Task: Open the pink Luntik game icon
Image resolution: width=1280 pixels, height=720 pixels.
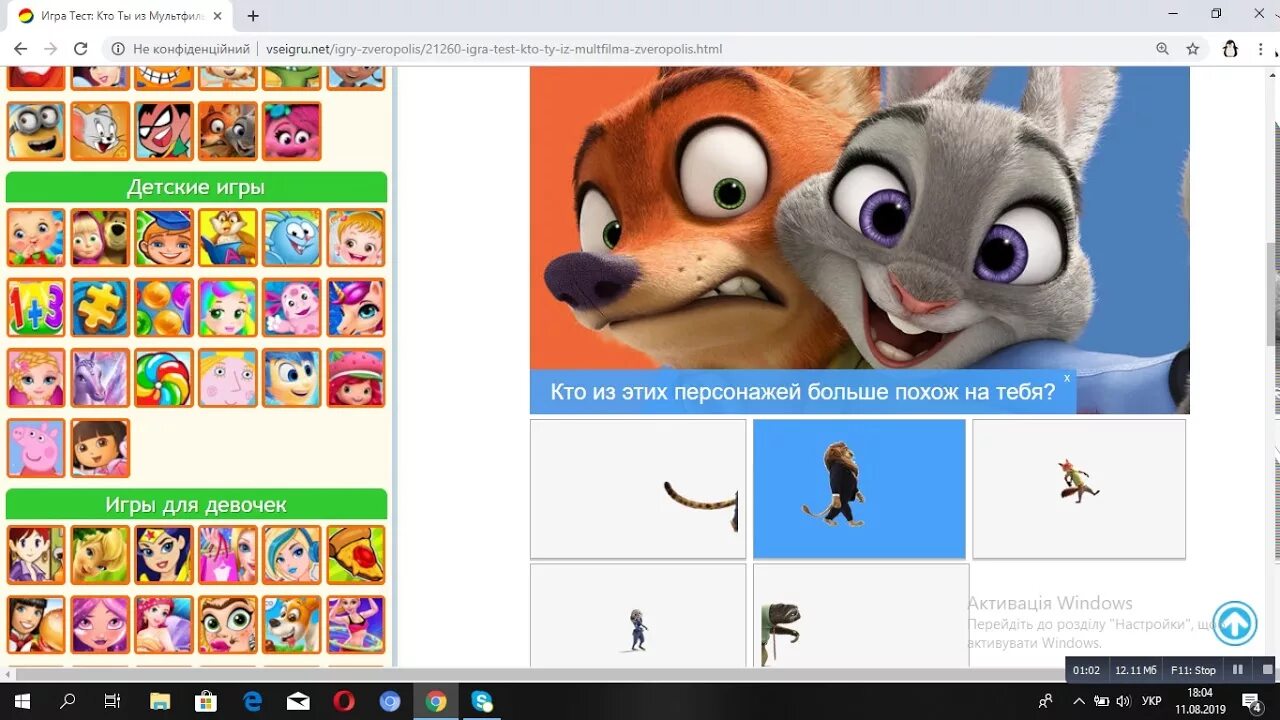Action: pos(292,308)
